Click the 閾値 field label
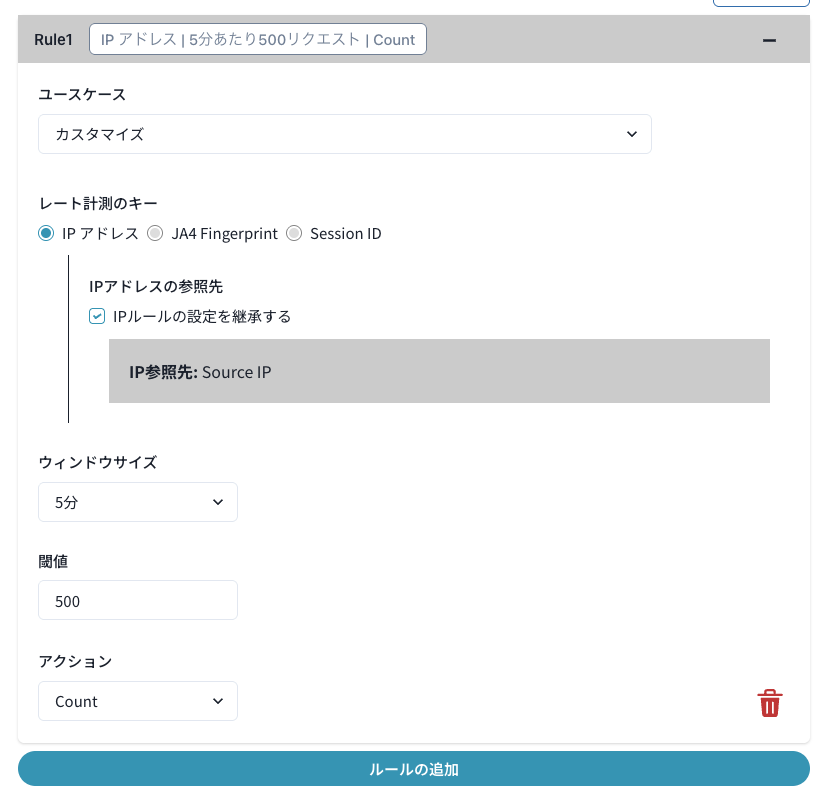 (x=53, y=561)
